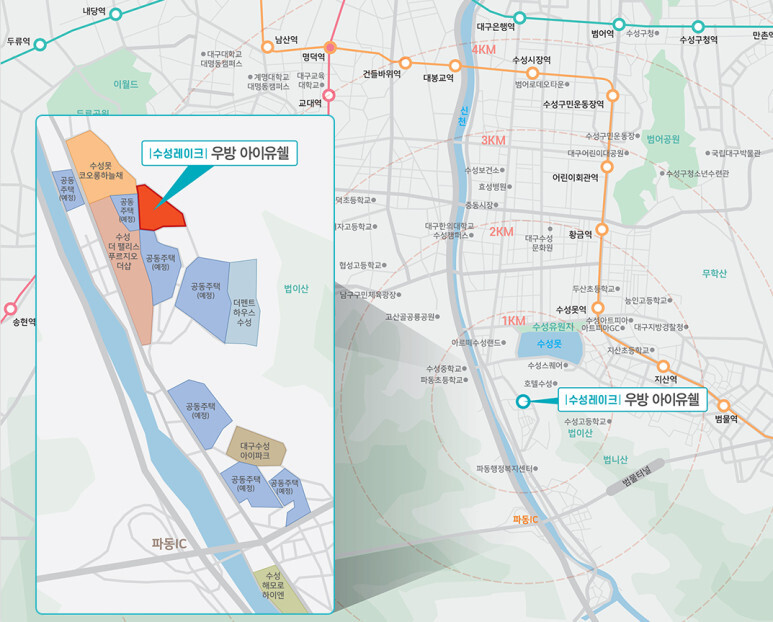773x622 pixels.
Task: Click the 수성구민운동장역 station circle
Action: [x=613, y=95]
